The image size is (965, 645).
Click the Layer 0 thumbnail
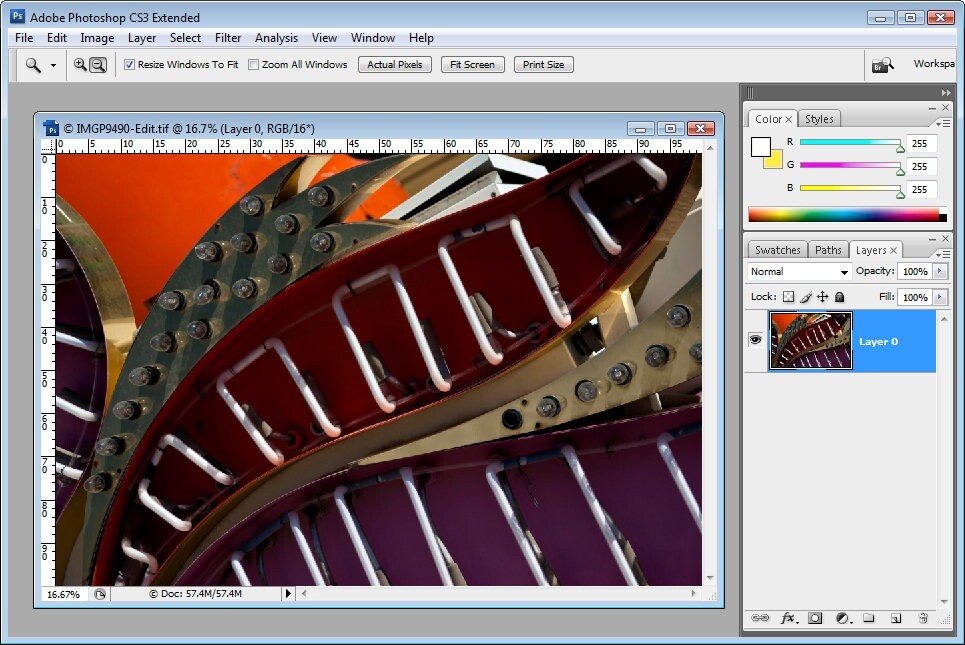pyautogui.click(x=811, y=340)
